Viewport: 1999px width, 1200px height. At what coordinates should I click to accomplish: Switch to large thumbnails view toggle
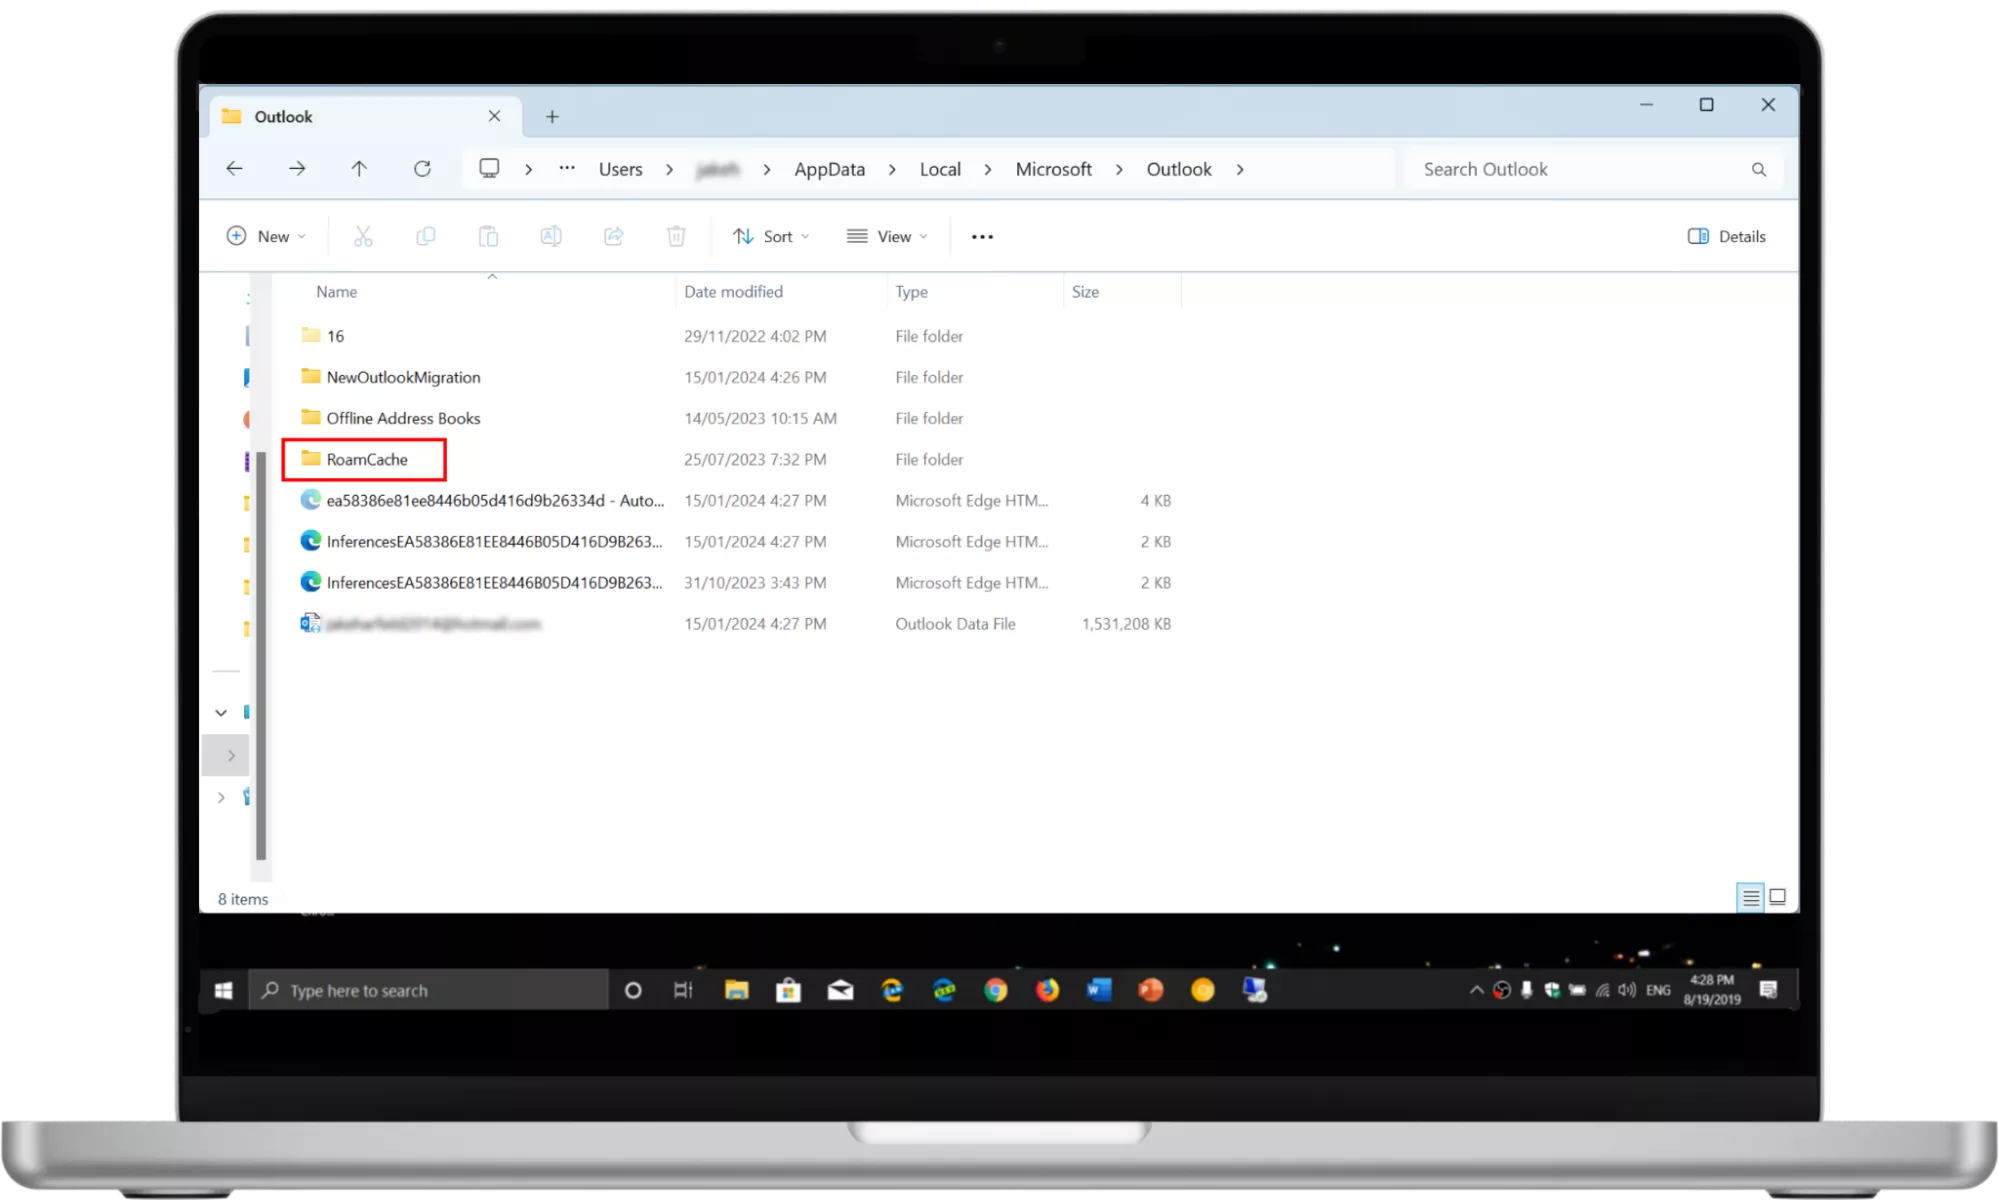tap(1777, 897)
